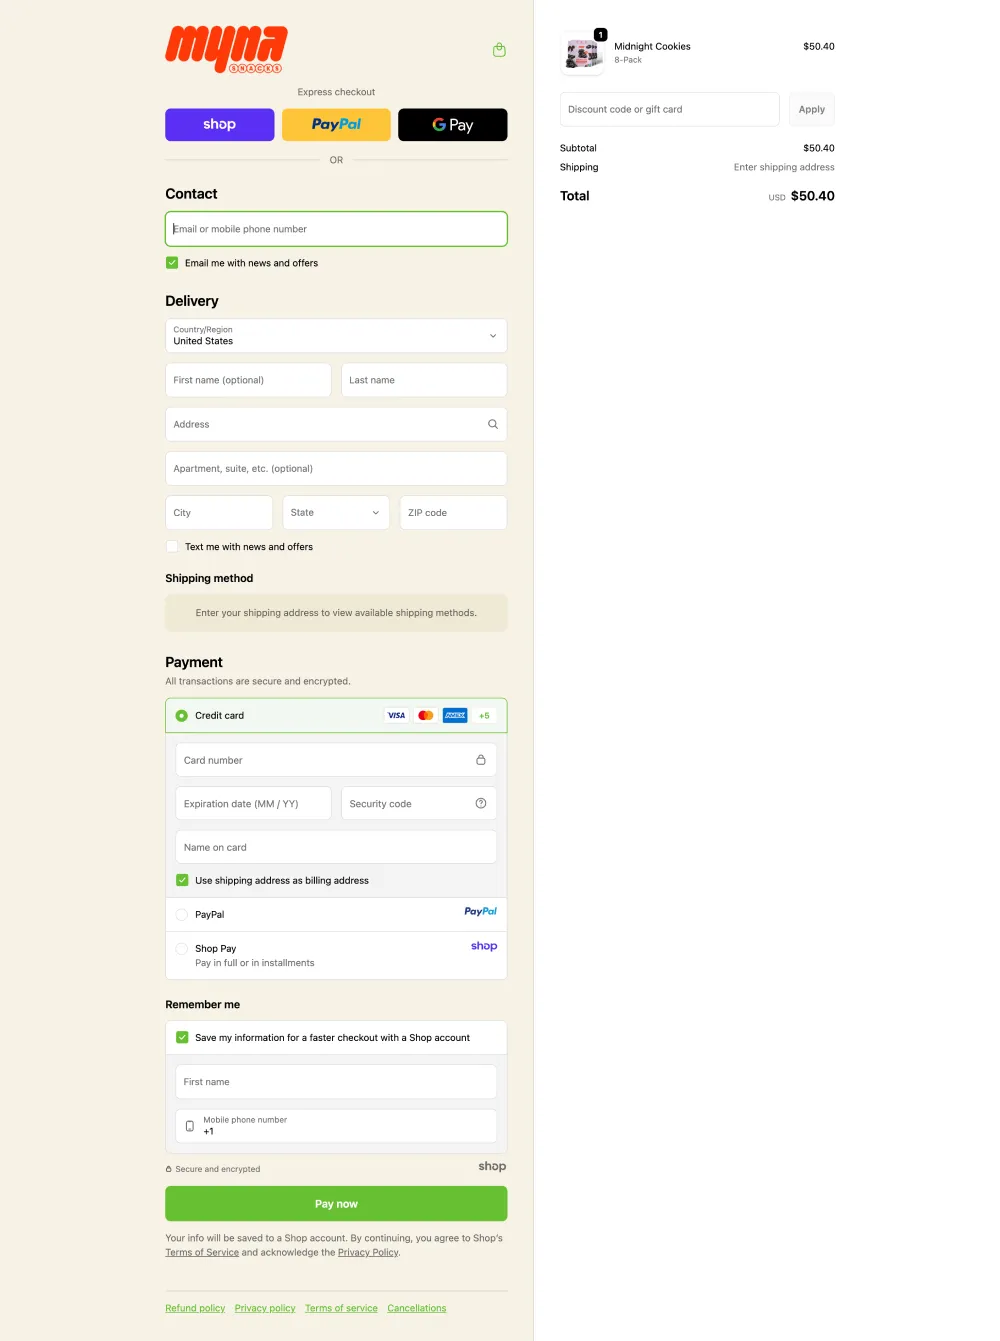The image size is (1000, 1341).
Task: Select the Shop Pay payment radio option
Action: (182, 949)
